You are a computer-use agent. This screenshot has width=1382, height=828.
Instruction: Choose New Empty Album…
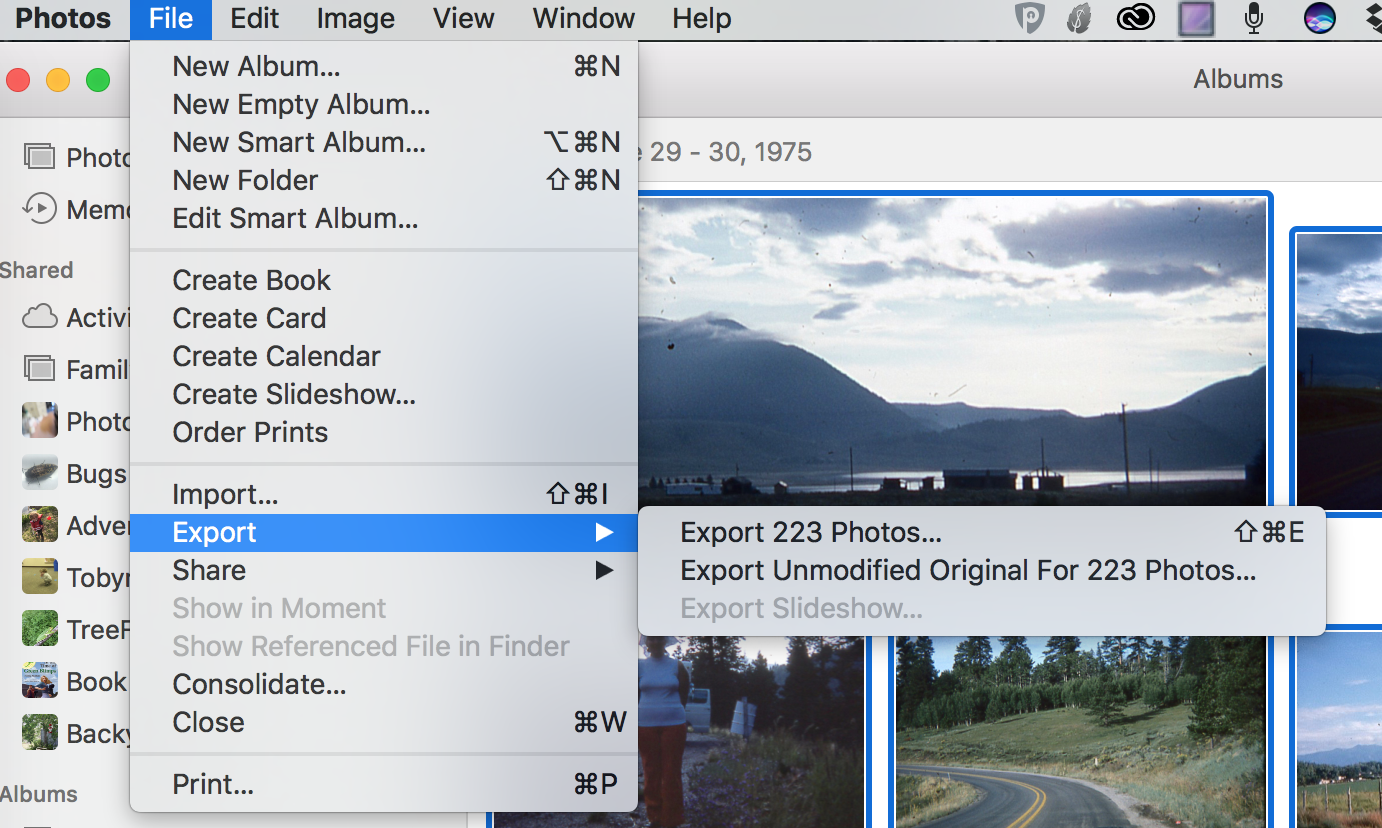384,105
